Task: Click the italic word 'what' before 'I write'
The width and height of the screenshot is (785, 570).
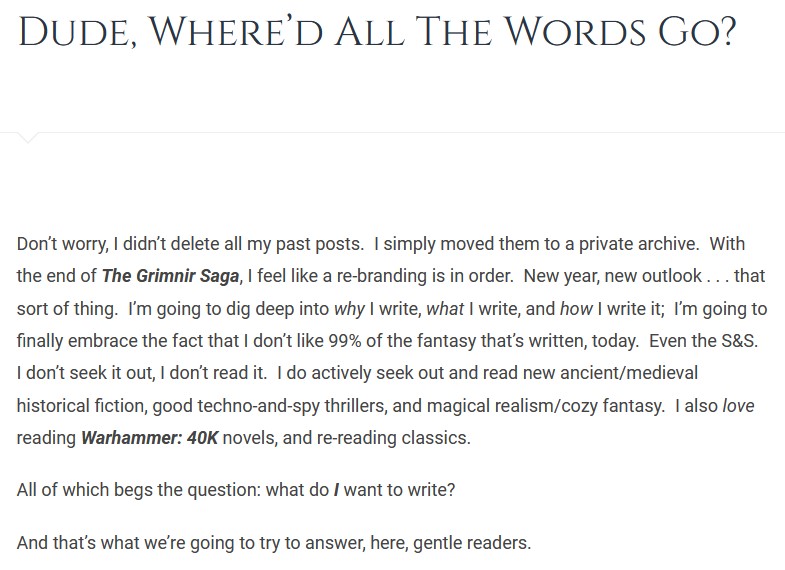Action: tap(445, 309)
